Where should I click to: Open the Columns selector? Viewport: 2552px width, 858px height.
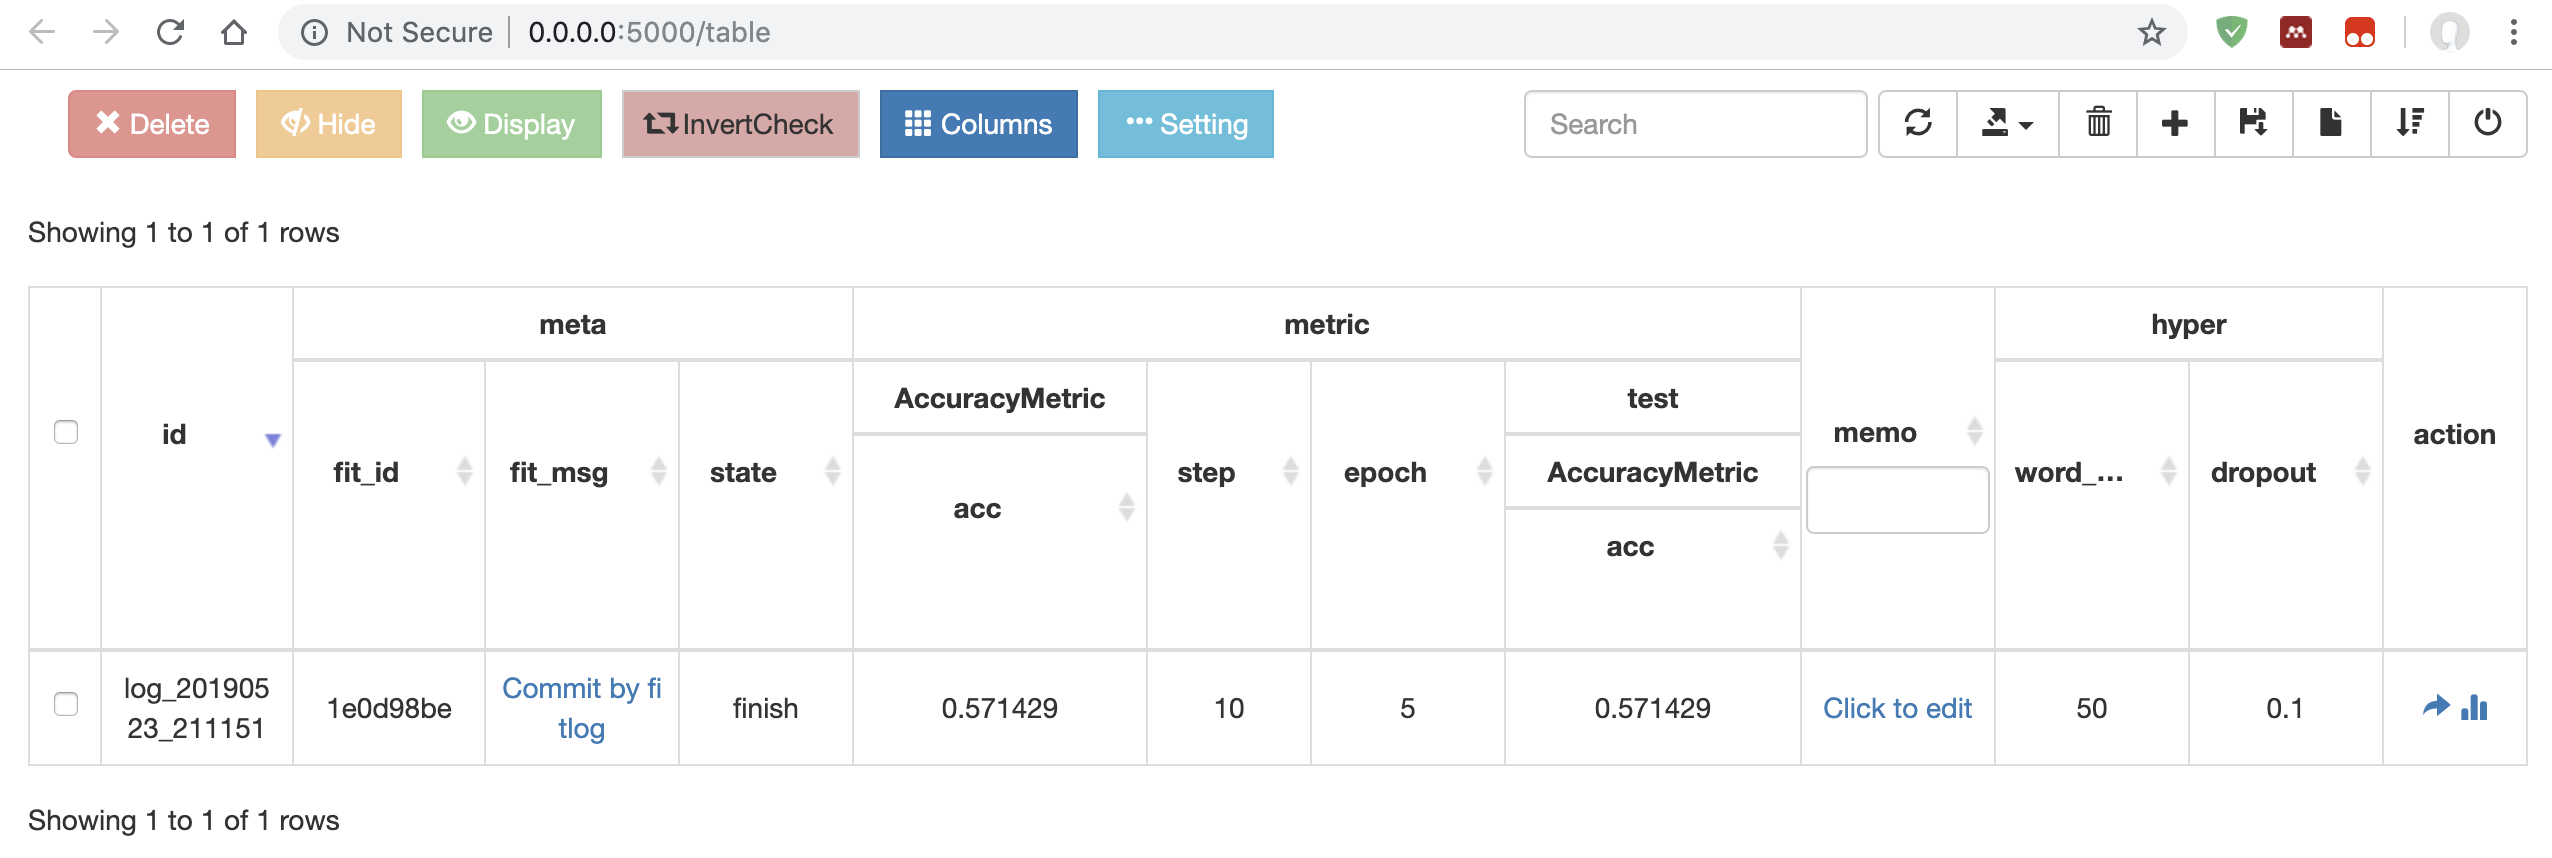(978, 124)
